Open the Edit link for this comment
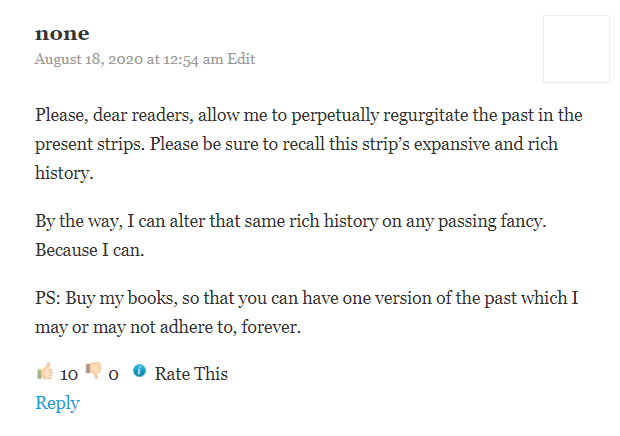Viewport: 620px width, 436px height. tap(241, 59)
